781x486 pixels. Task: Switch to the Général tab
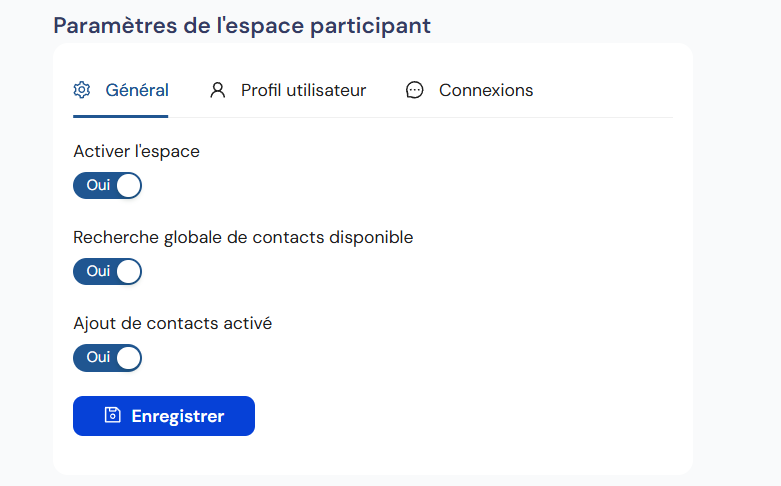137,90
